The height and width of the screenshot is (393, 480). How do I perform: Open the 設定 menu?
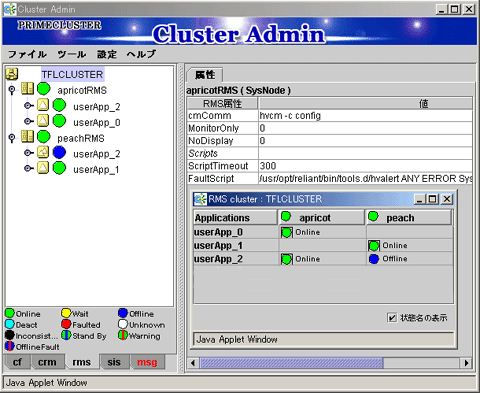coord(107,54)
